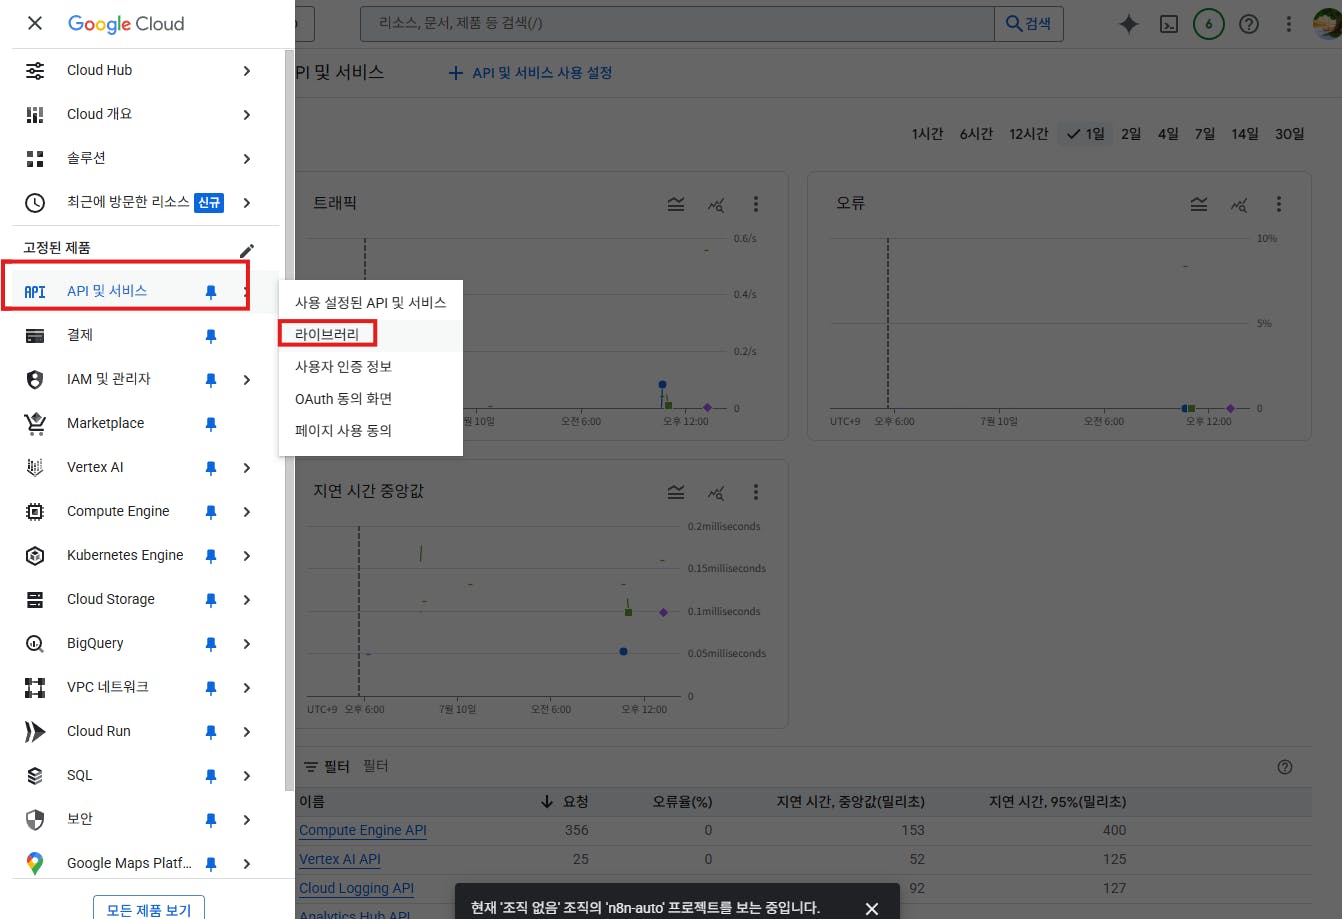Select 페이지 사용 동의 in the submenu
The width and height of the screenshot is (1342, 919).
coord(370,430)
